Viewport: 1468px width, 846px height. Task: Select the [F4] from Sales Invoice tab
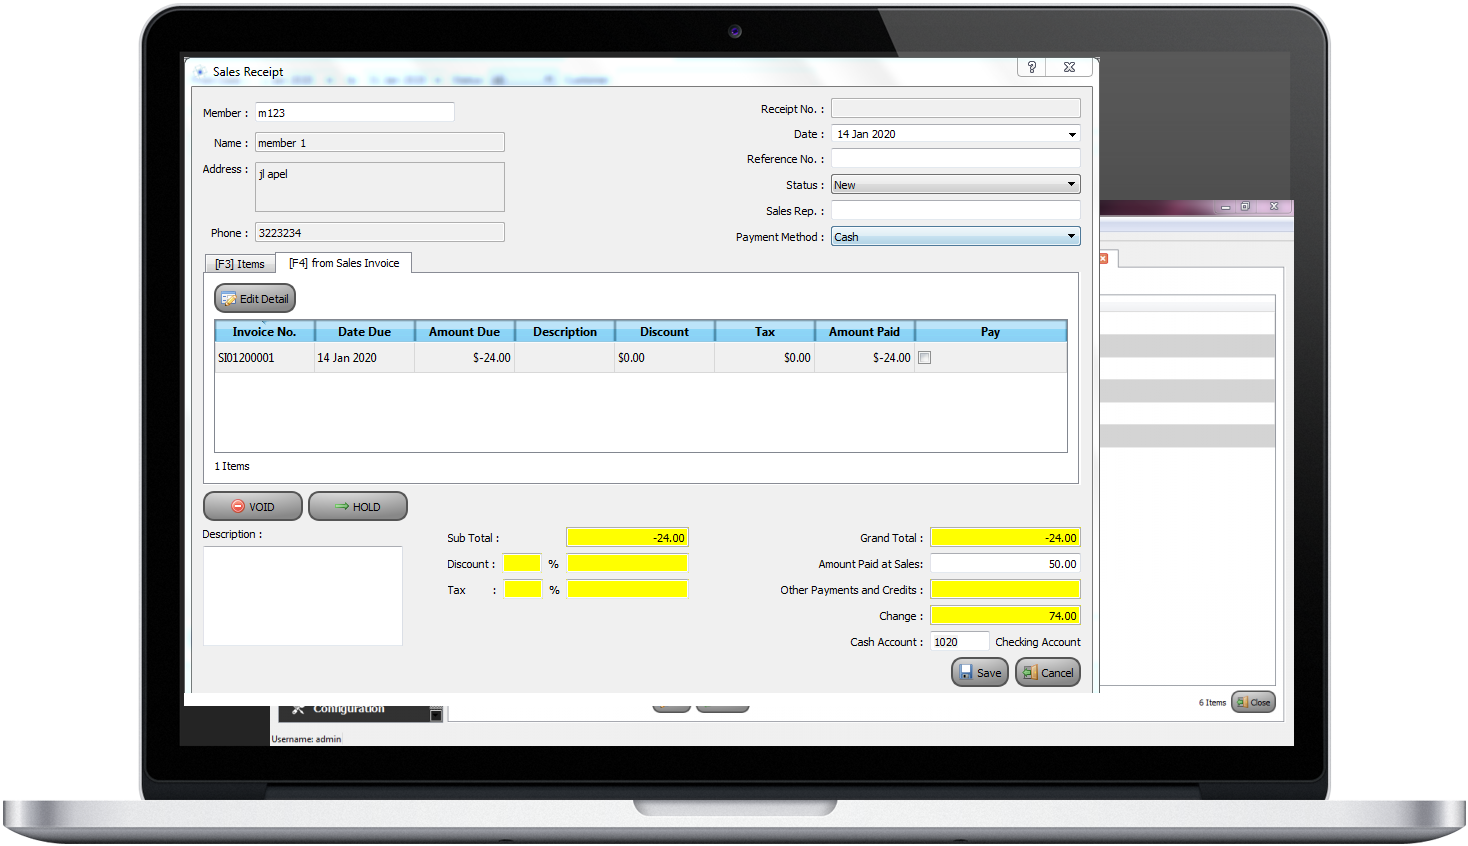click(x=343, y=263)
